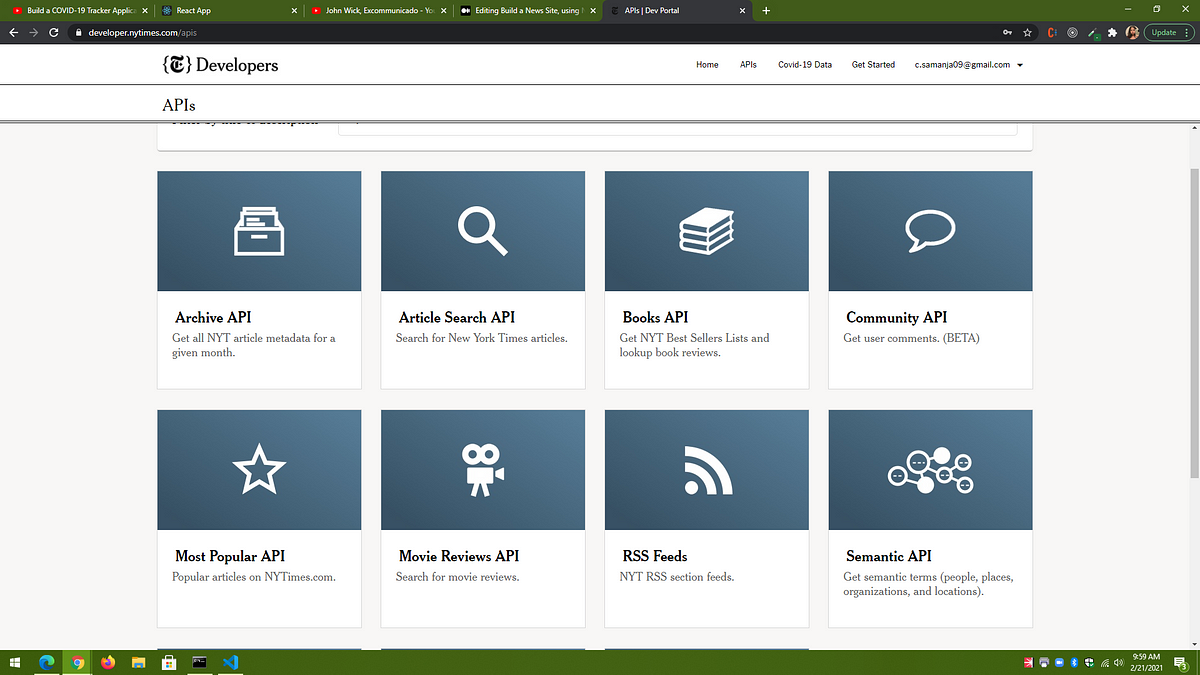Click 'Get user comments. (BETA)' text
The image size is (1200, 675).
click(911, 338)
